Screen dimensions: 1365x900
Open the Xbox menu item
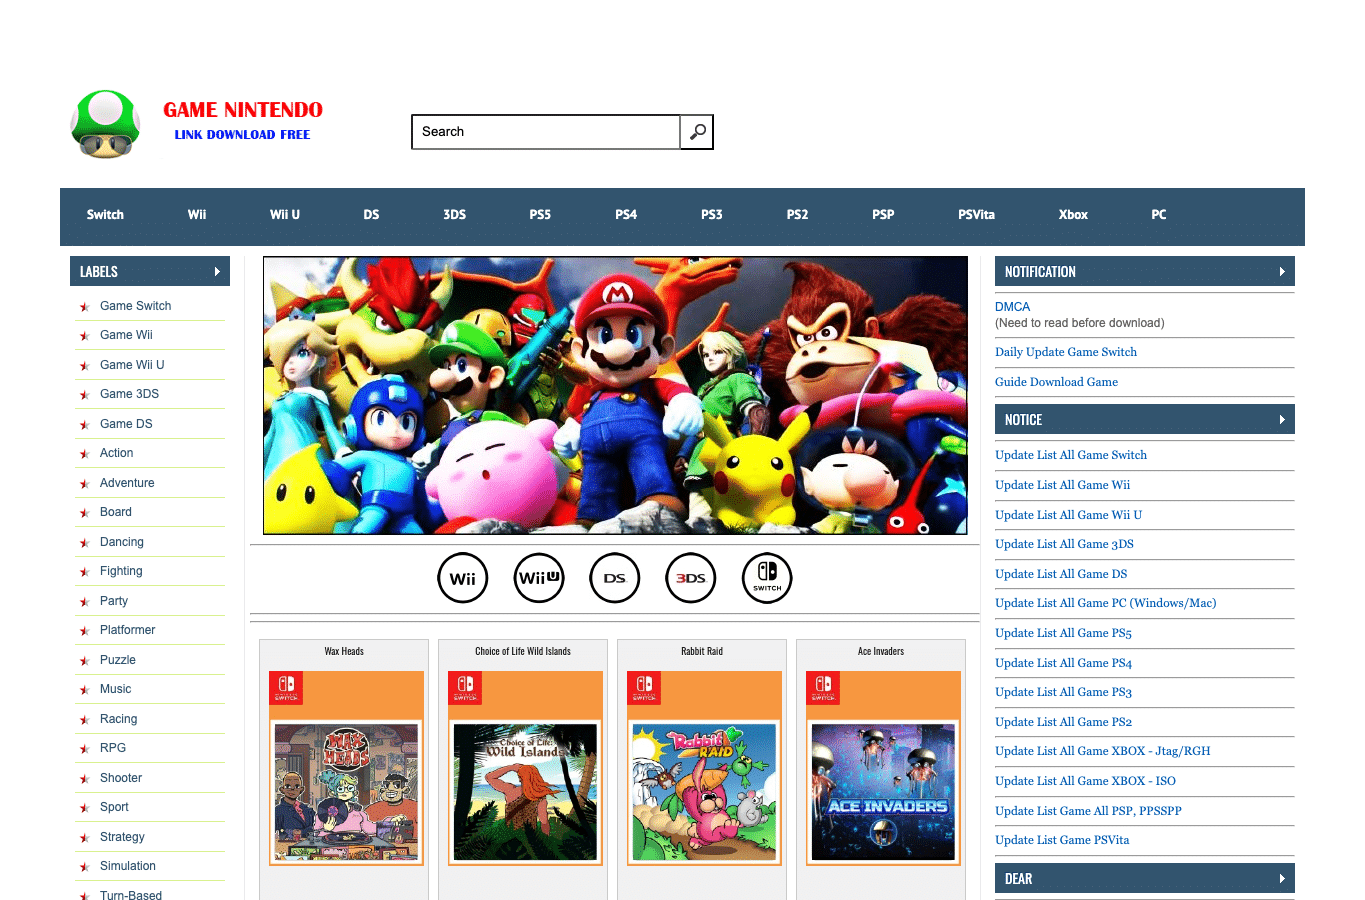coord(1073,215)
